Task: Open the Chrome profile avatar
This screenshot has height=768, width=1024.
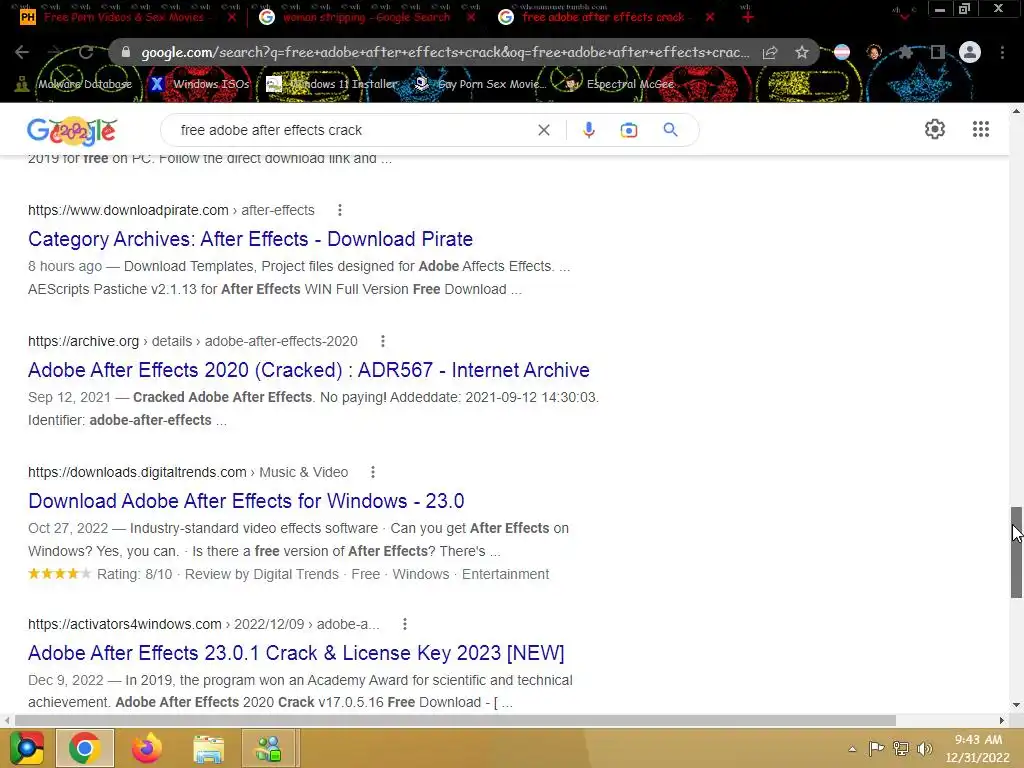Action: click(970, 52)
